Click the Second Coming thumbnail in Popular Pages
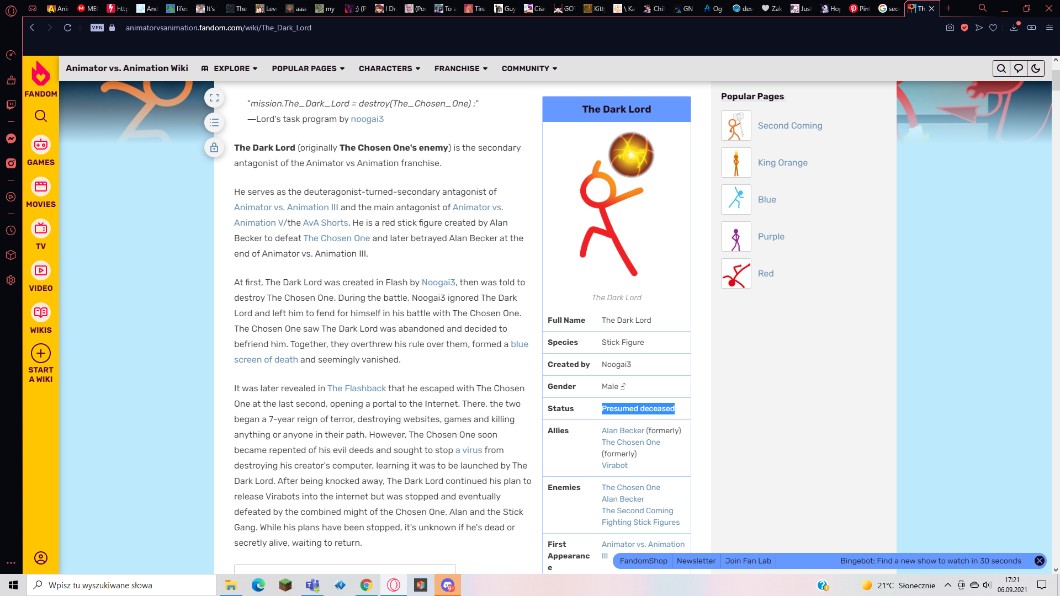This screenshot has height=596, width=1060. coord(736,126)
